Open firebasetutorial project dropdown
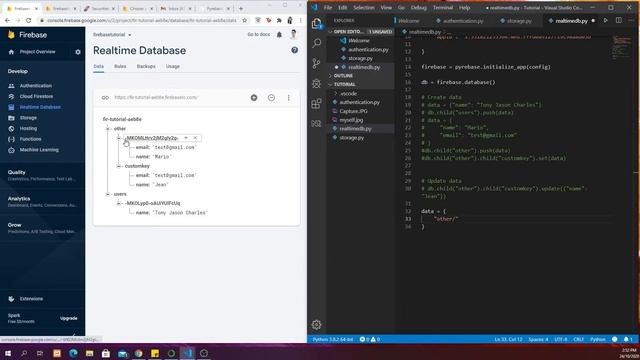 point(112,35)
